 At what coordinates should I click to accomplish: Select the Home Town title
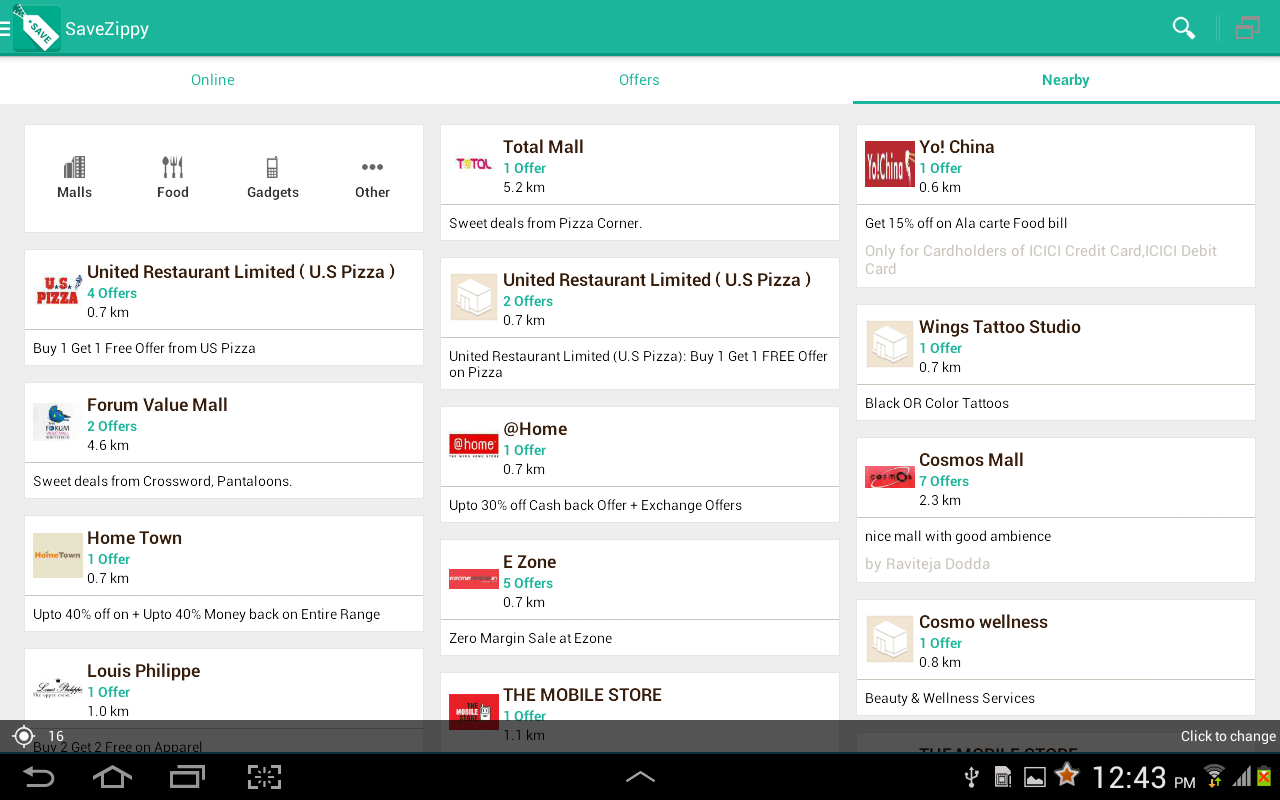(x=134, y=538)
